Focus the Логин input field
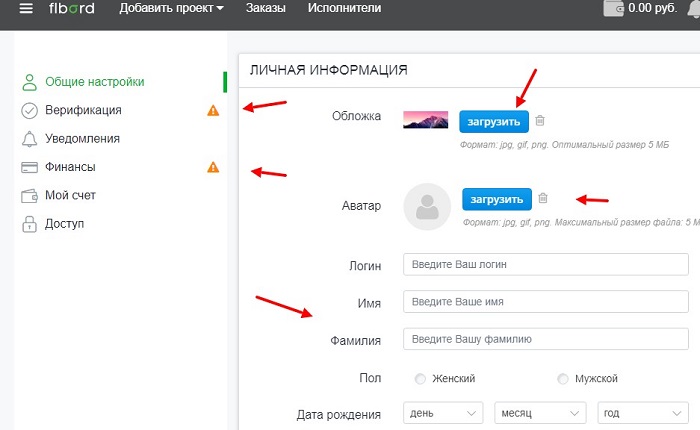700x430 pixels. pyautogui.click(x=546, y=264)
